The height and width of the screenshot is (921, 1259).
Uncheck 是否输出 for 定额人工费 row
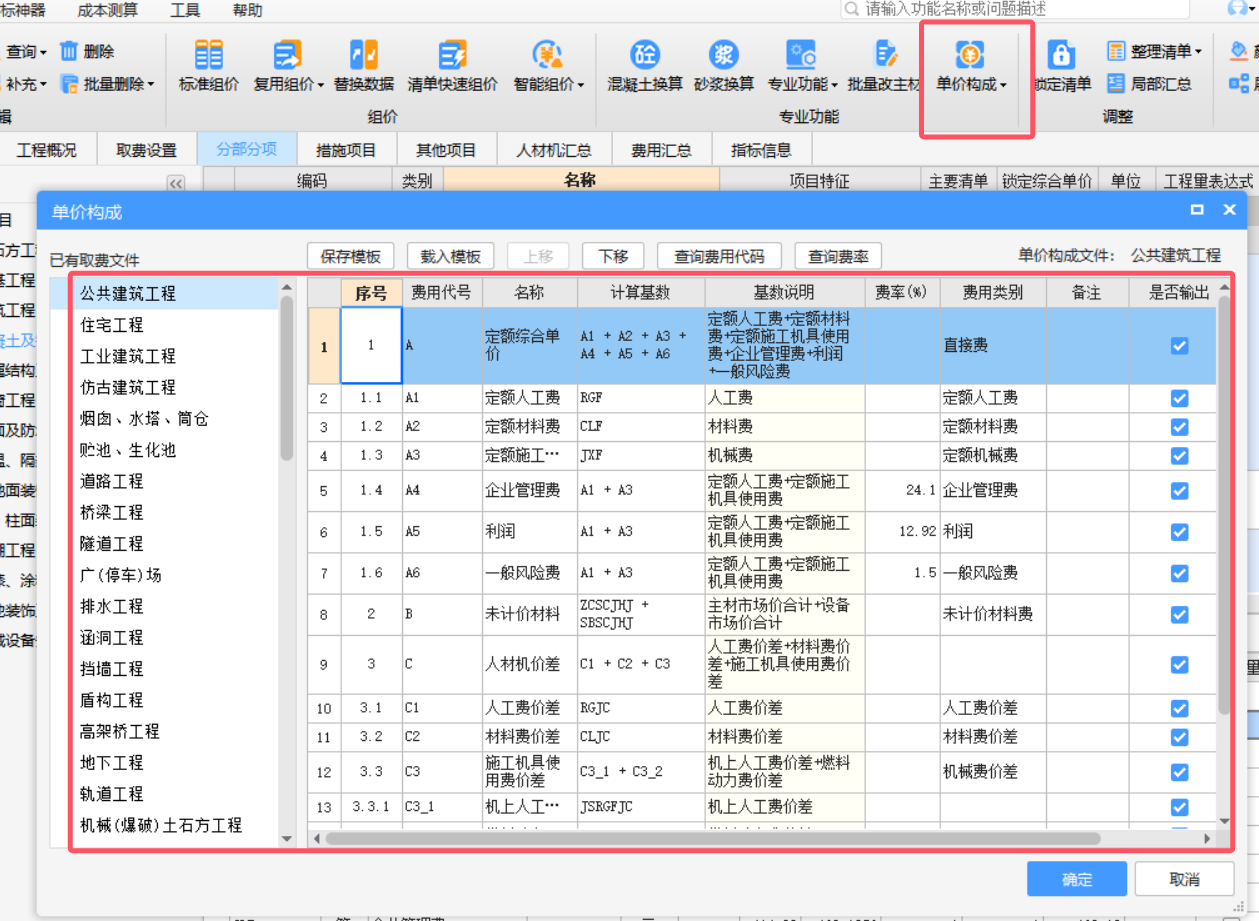[1179, 398]
